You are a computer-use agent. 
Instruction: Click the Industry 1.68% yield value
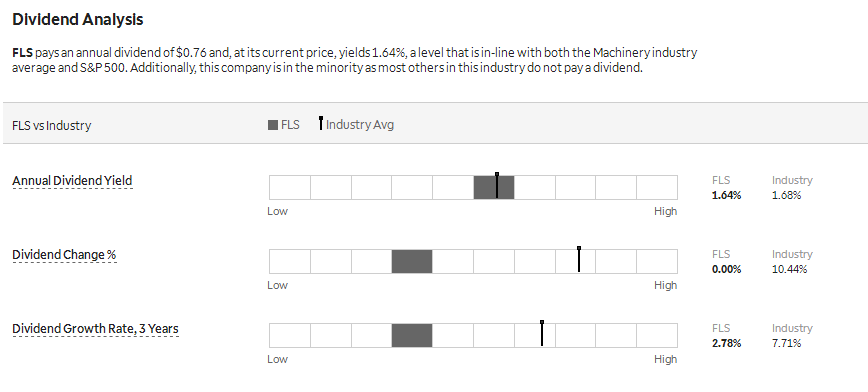point(787,195)
